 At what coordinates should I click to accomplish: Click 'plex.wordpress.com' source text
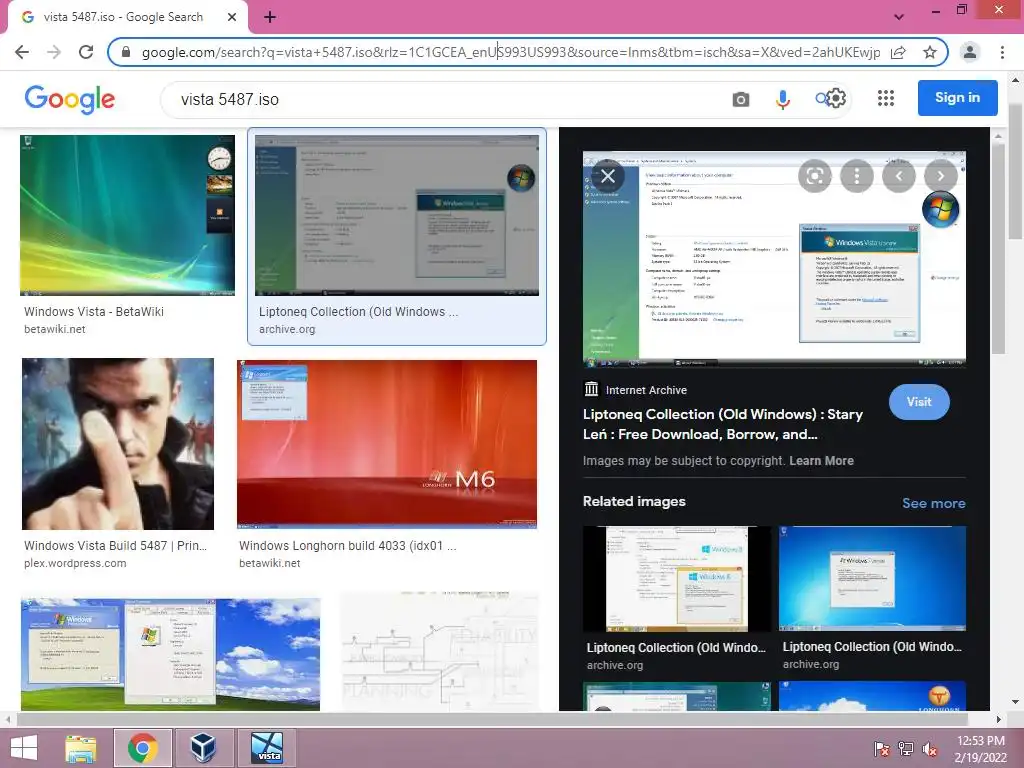click(x=75, y=564)
